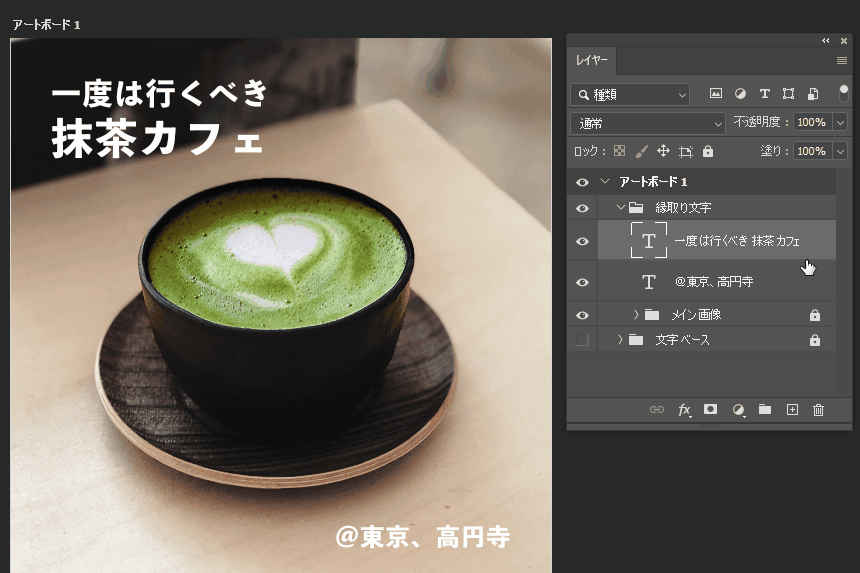Collapse the アートボード 1 tree chevron

click(x=605, y=181)
